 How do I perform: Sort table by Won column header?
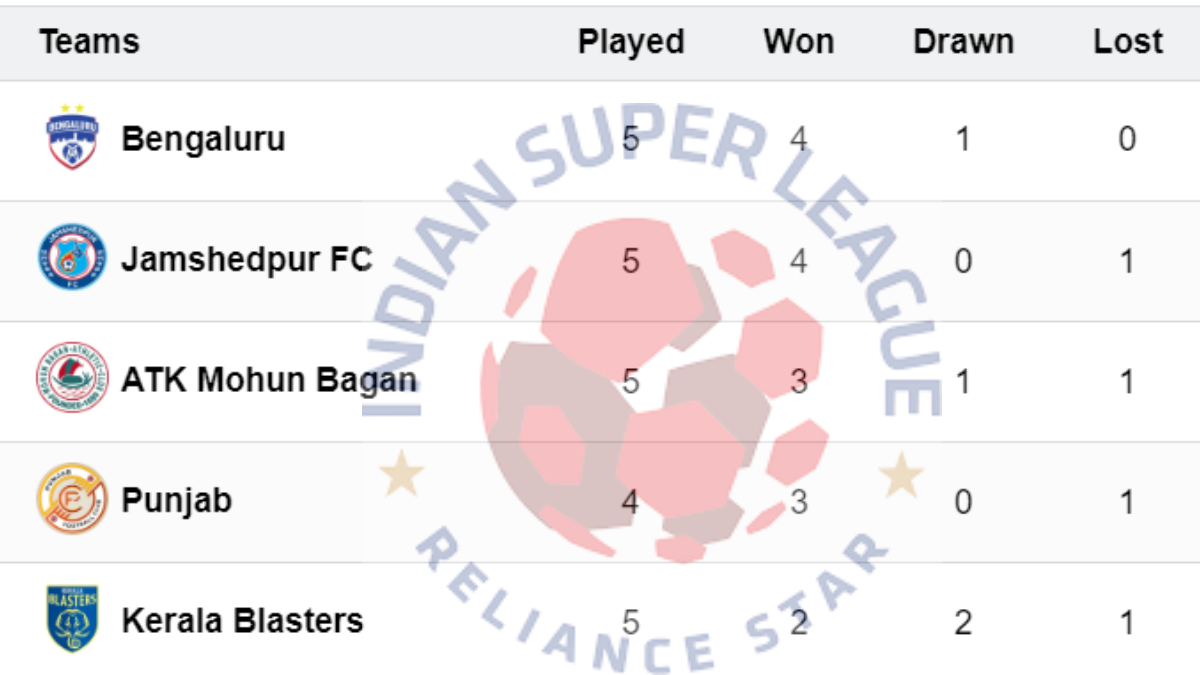click(x=798, y=42)
